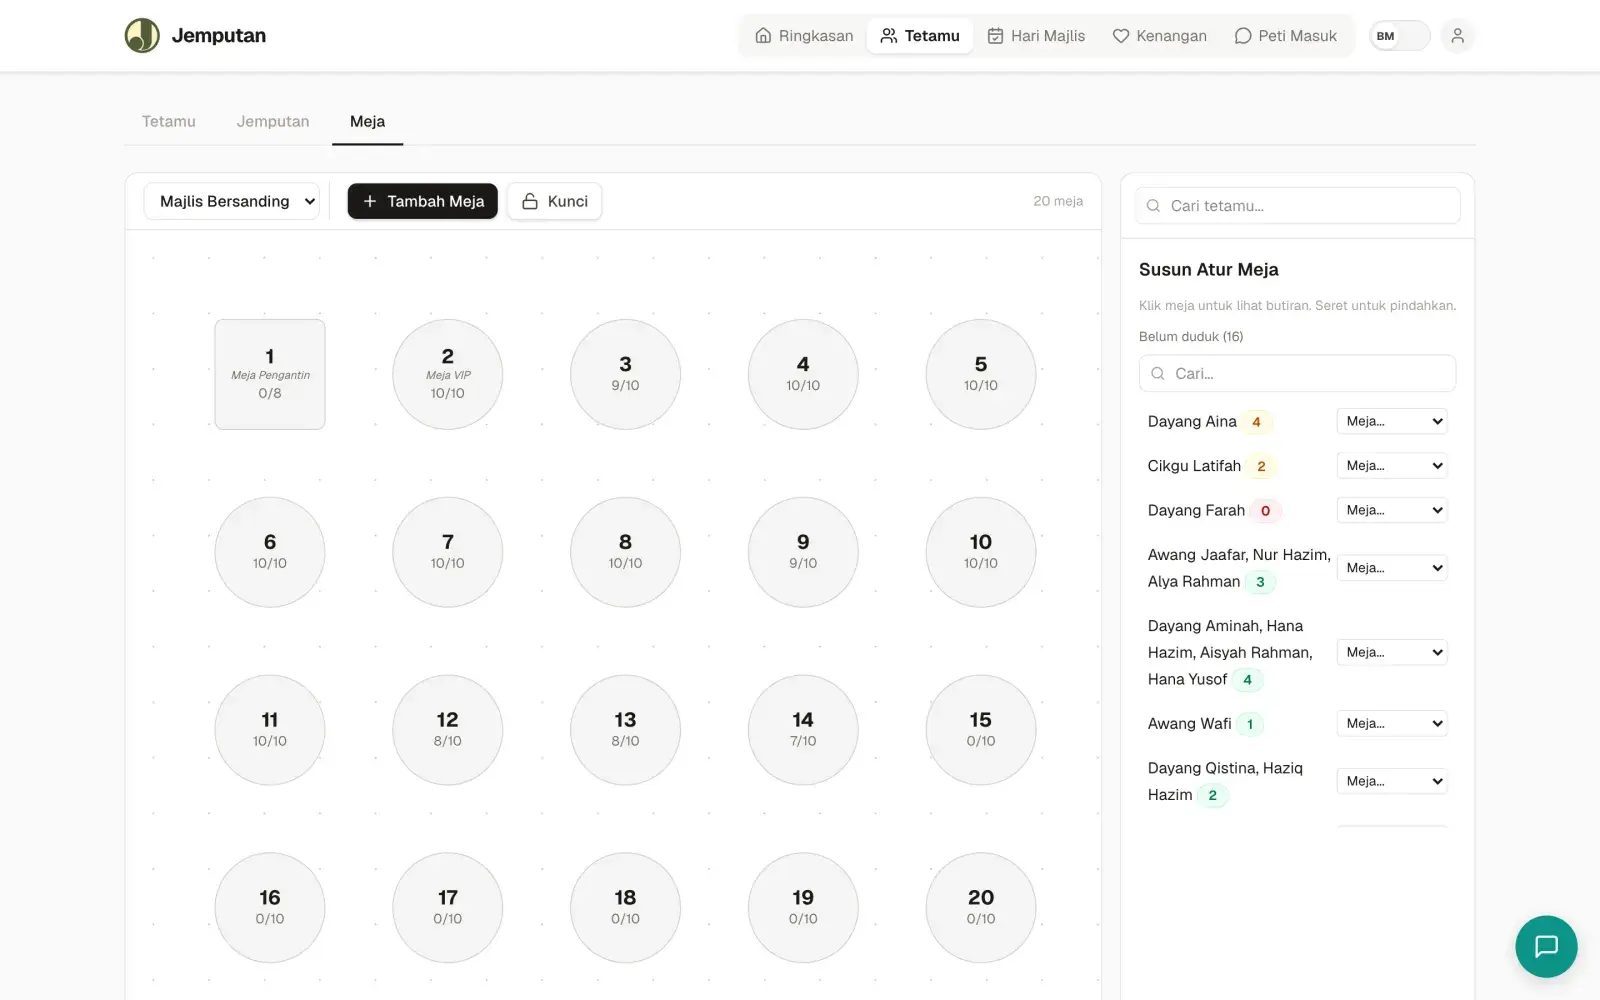The height and width of the screenshot is (1000, 1600).
Task: Open the chat support bubble
Action: (1546, 946)
